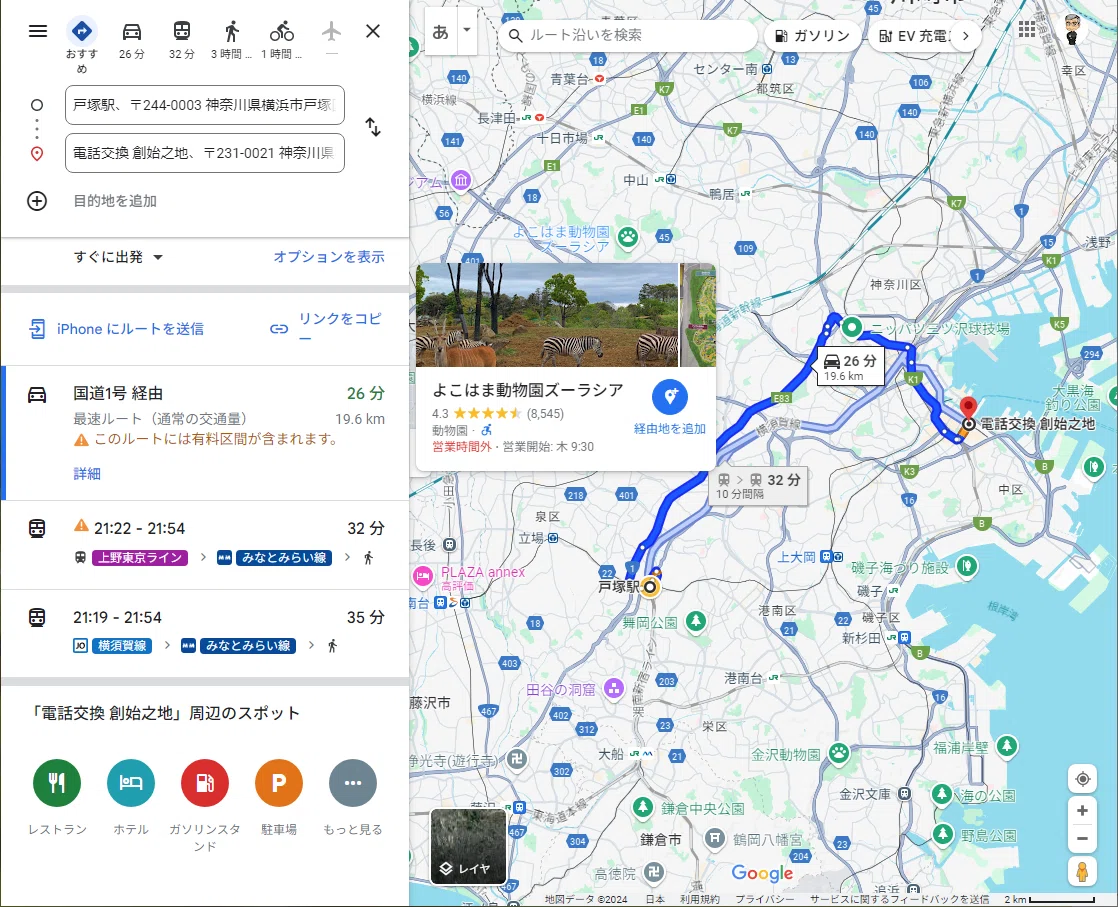
Task: Click the 戸塚駅 origin marker
Action: (x=650, y=587)
